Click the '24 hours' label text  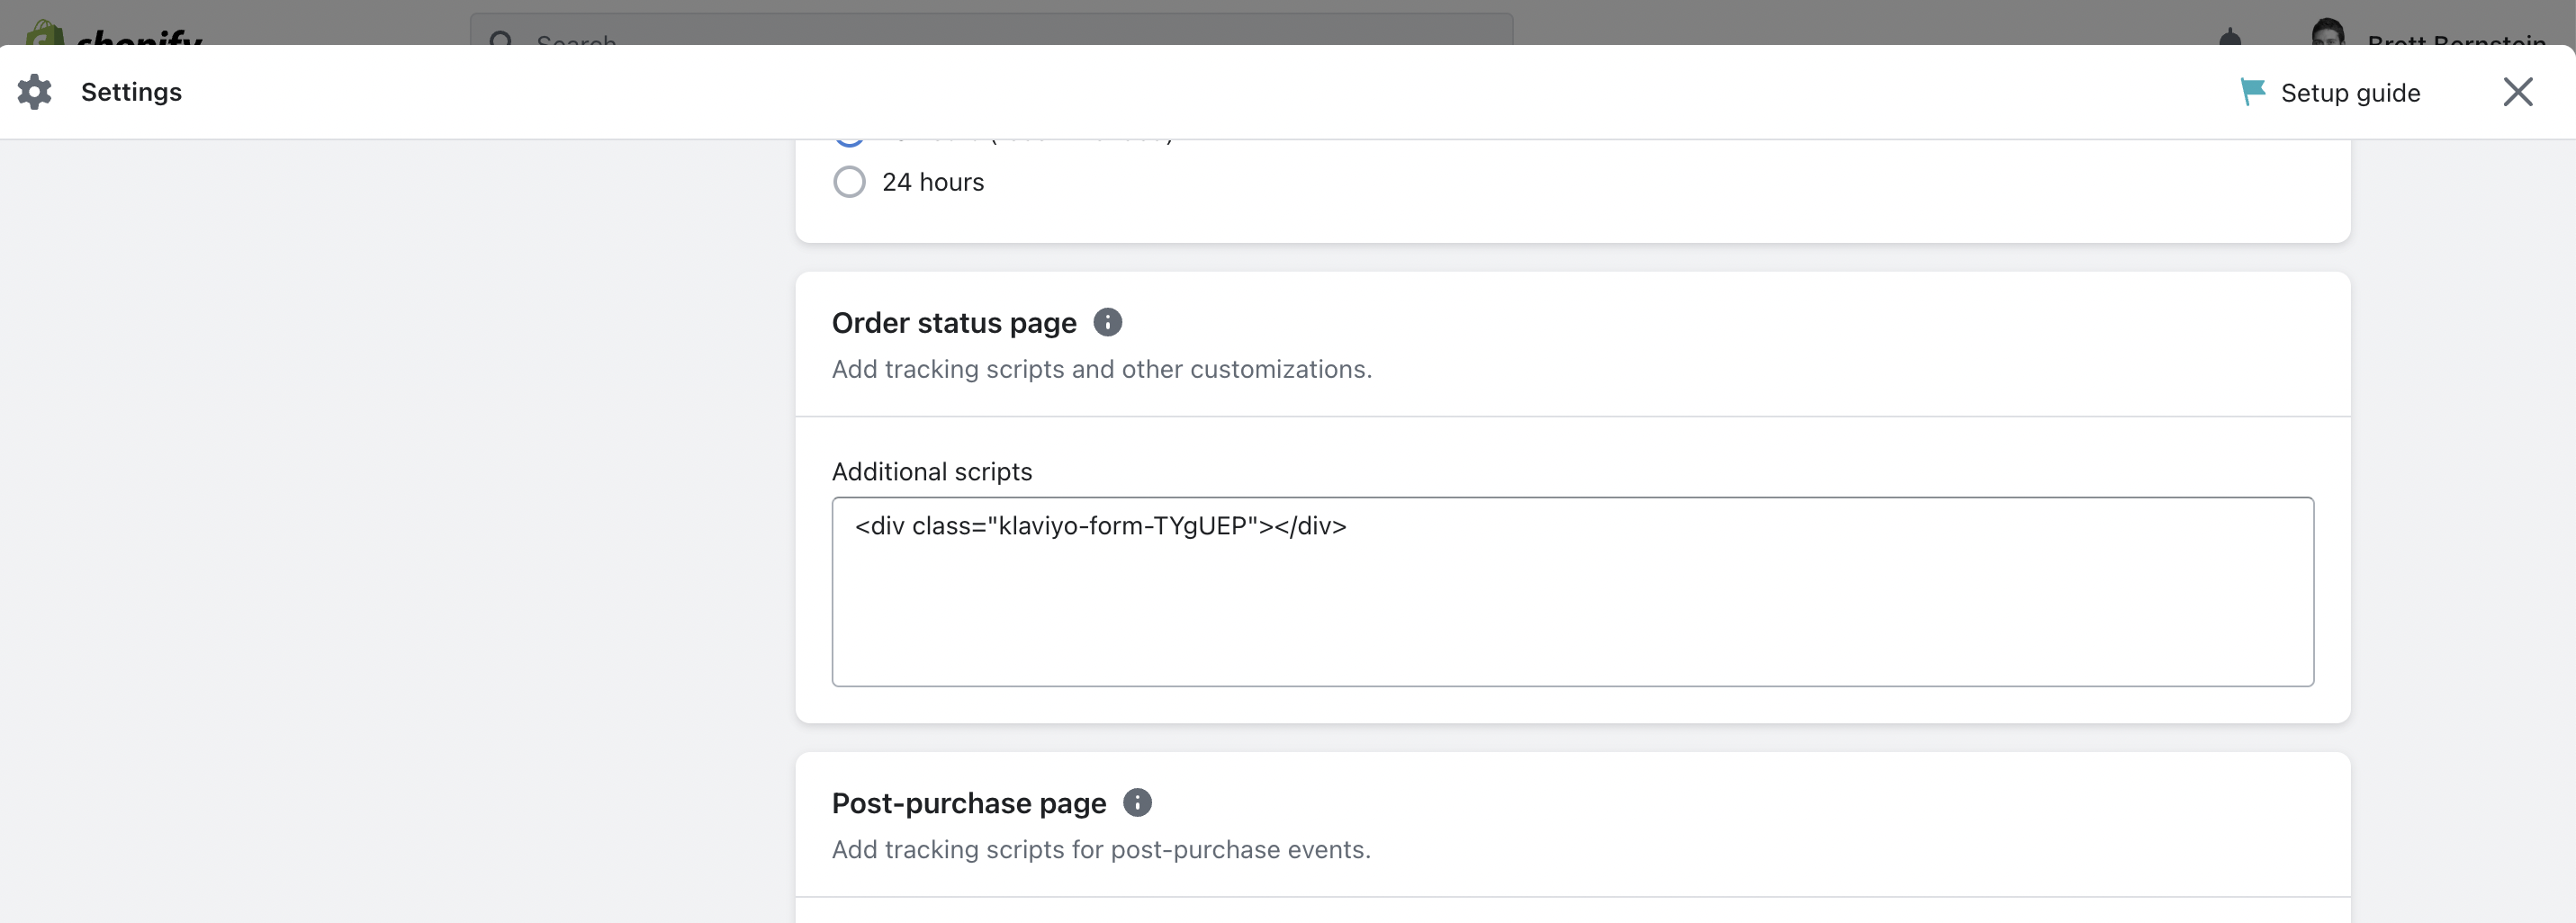click(x=933, y=182)
